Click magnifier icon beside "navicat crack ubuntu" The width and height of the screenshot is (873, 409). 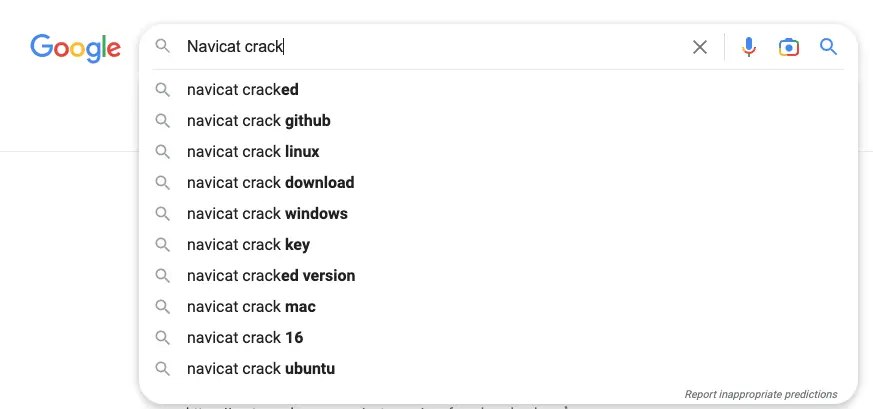[x=163, y=369]
